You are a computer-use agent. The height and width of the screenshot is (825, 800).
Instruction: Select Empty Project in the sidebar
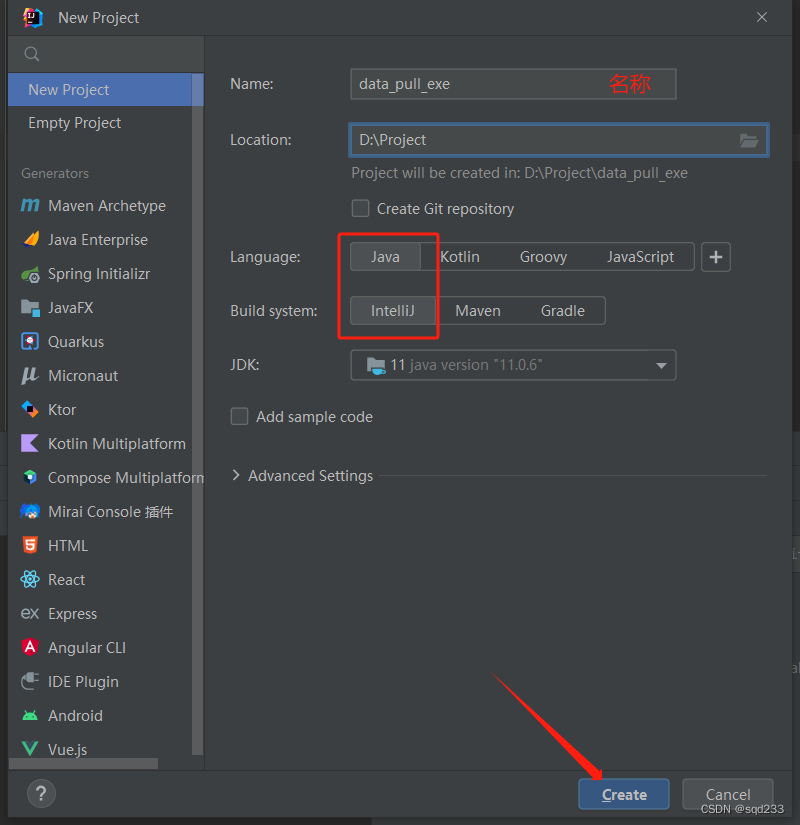(100, 123)
